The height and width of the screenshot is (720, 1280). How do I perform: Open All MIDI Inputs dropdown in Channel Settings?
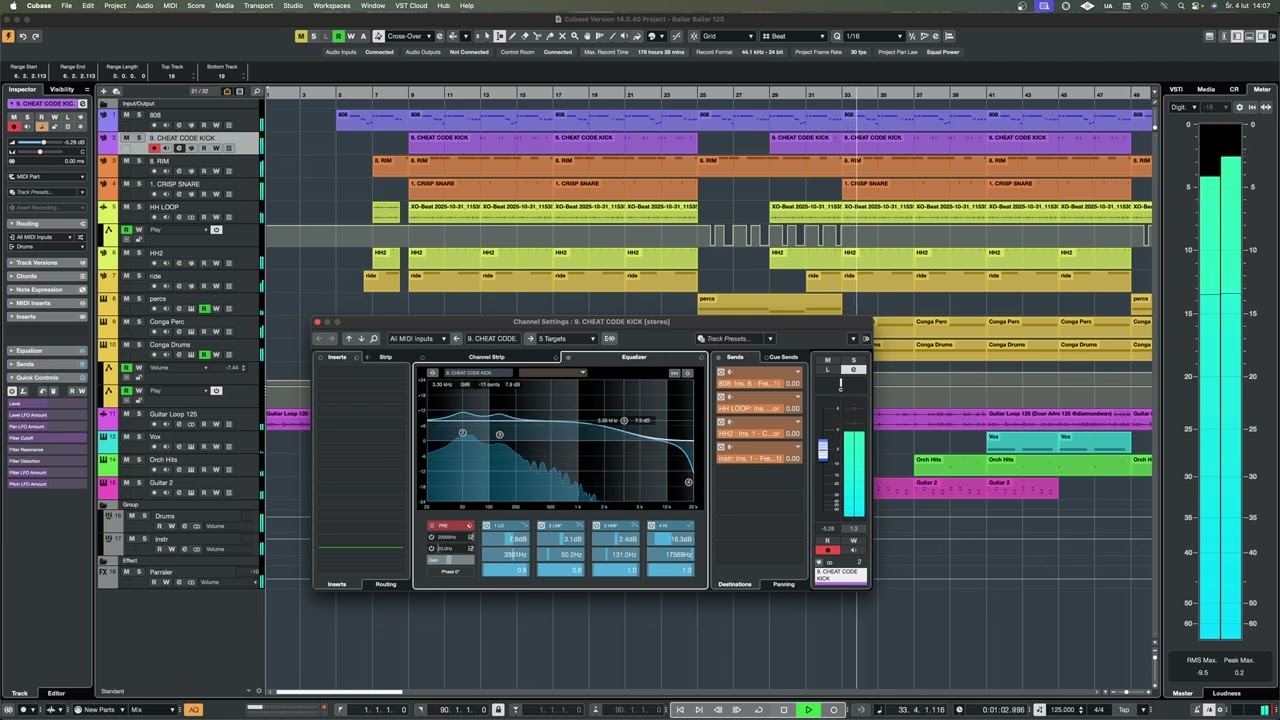coord(418,339)
